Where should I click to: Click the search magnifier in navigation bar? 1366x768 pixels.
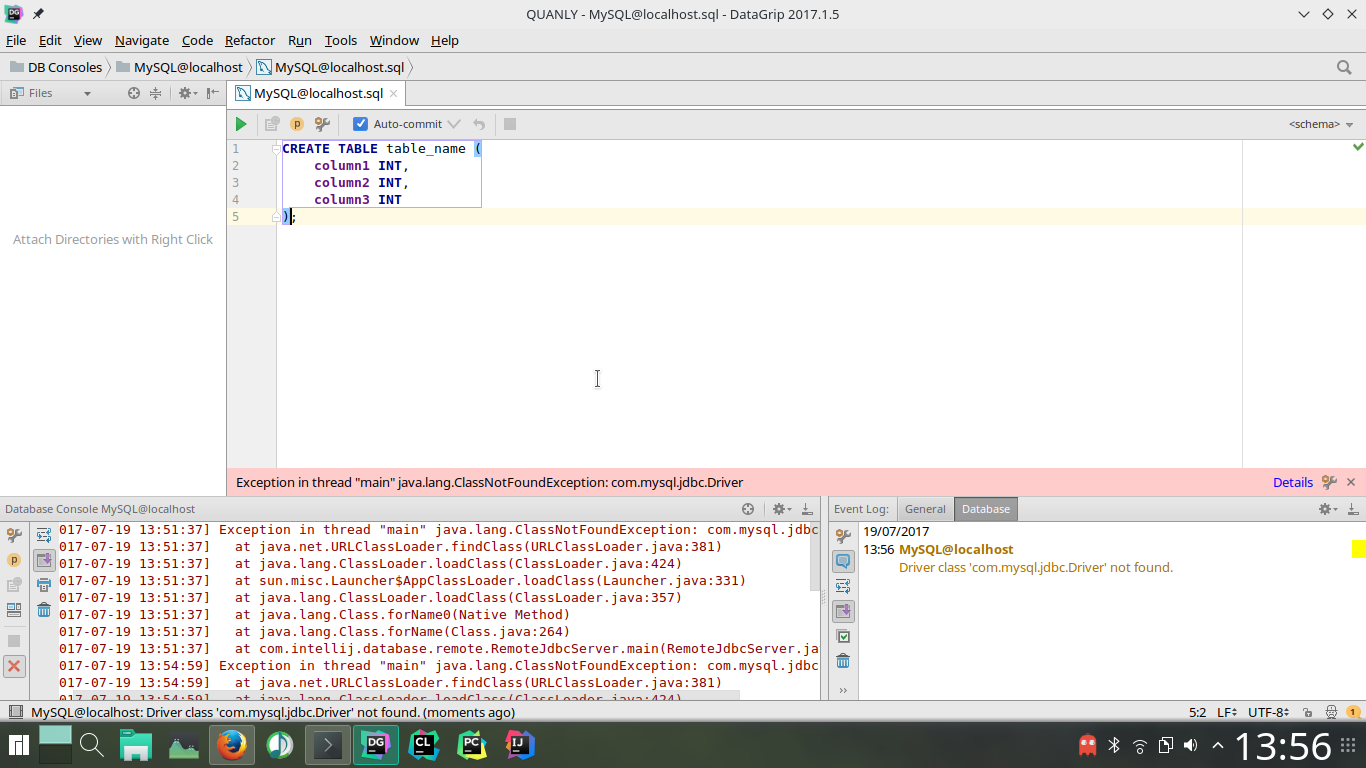click(1344, 67)
